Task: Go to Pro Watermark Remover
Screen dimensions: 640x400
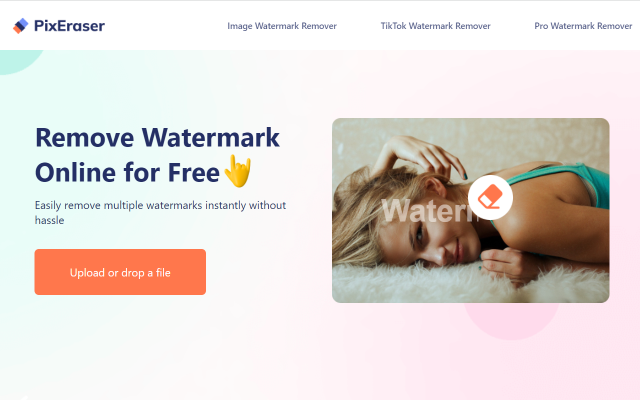Action: pyautogui.click(x=583, y=26)
